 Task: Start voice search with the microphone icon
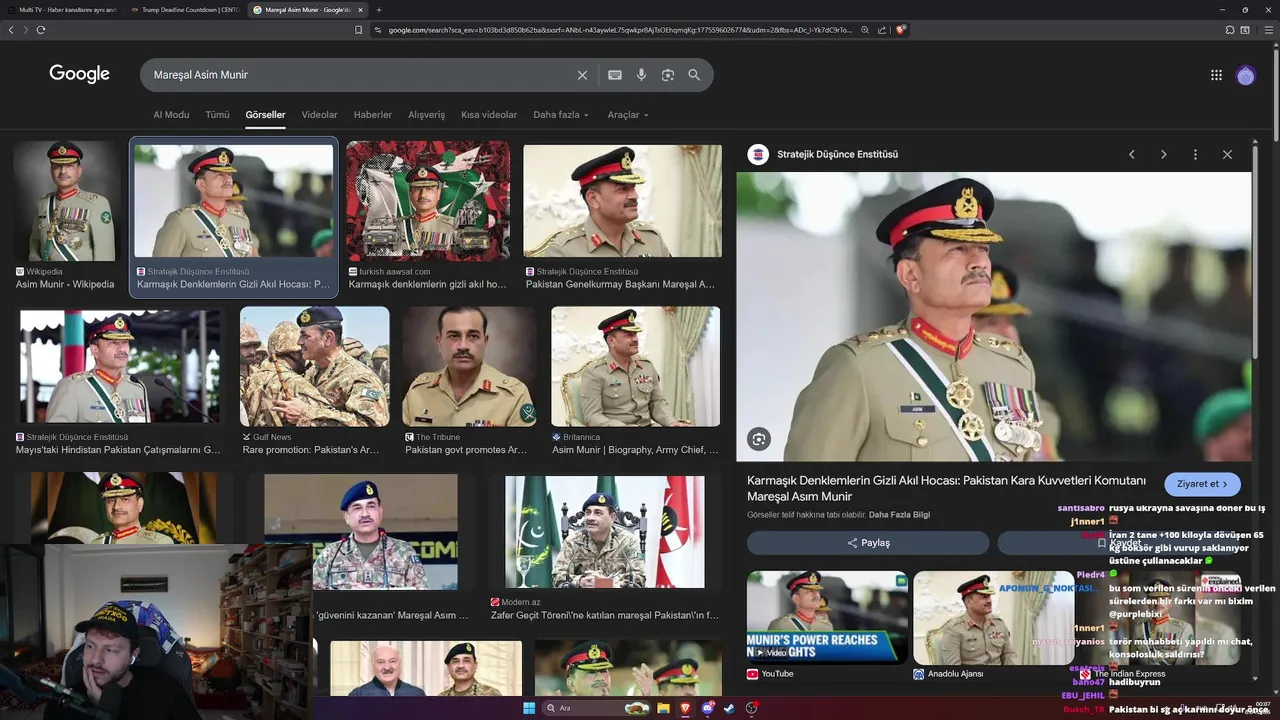(641, 75)
